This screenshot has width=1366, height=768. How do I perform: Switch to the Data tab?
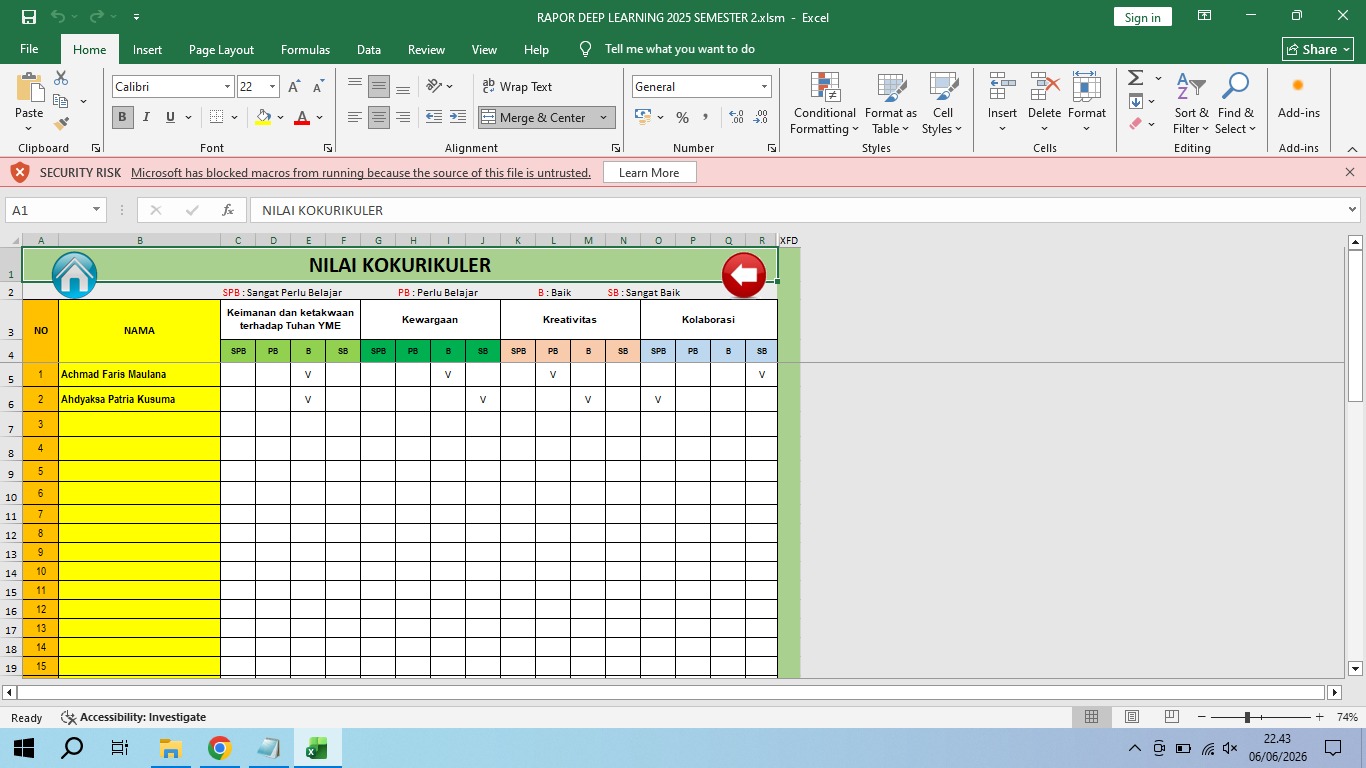click(369, 49)
